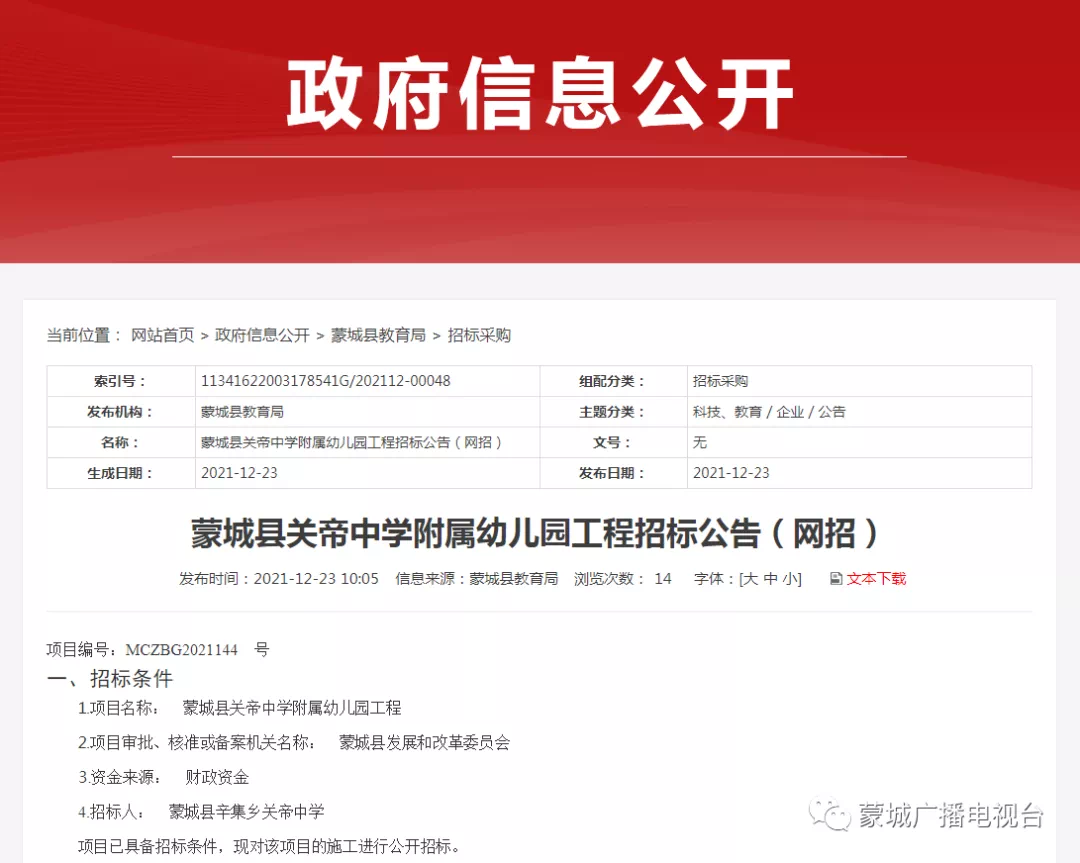
Task: Click the line 1.项目名称
Action: click(x=239, y=708)
